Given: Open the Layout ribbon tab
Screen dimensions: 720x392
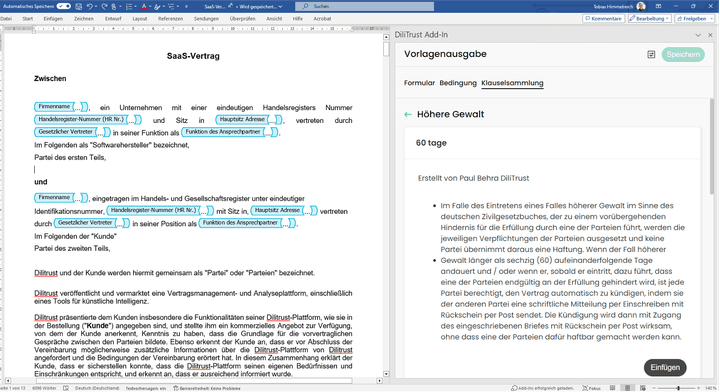Looking at the screenshot, I should (x=140, y=19).
